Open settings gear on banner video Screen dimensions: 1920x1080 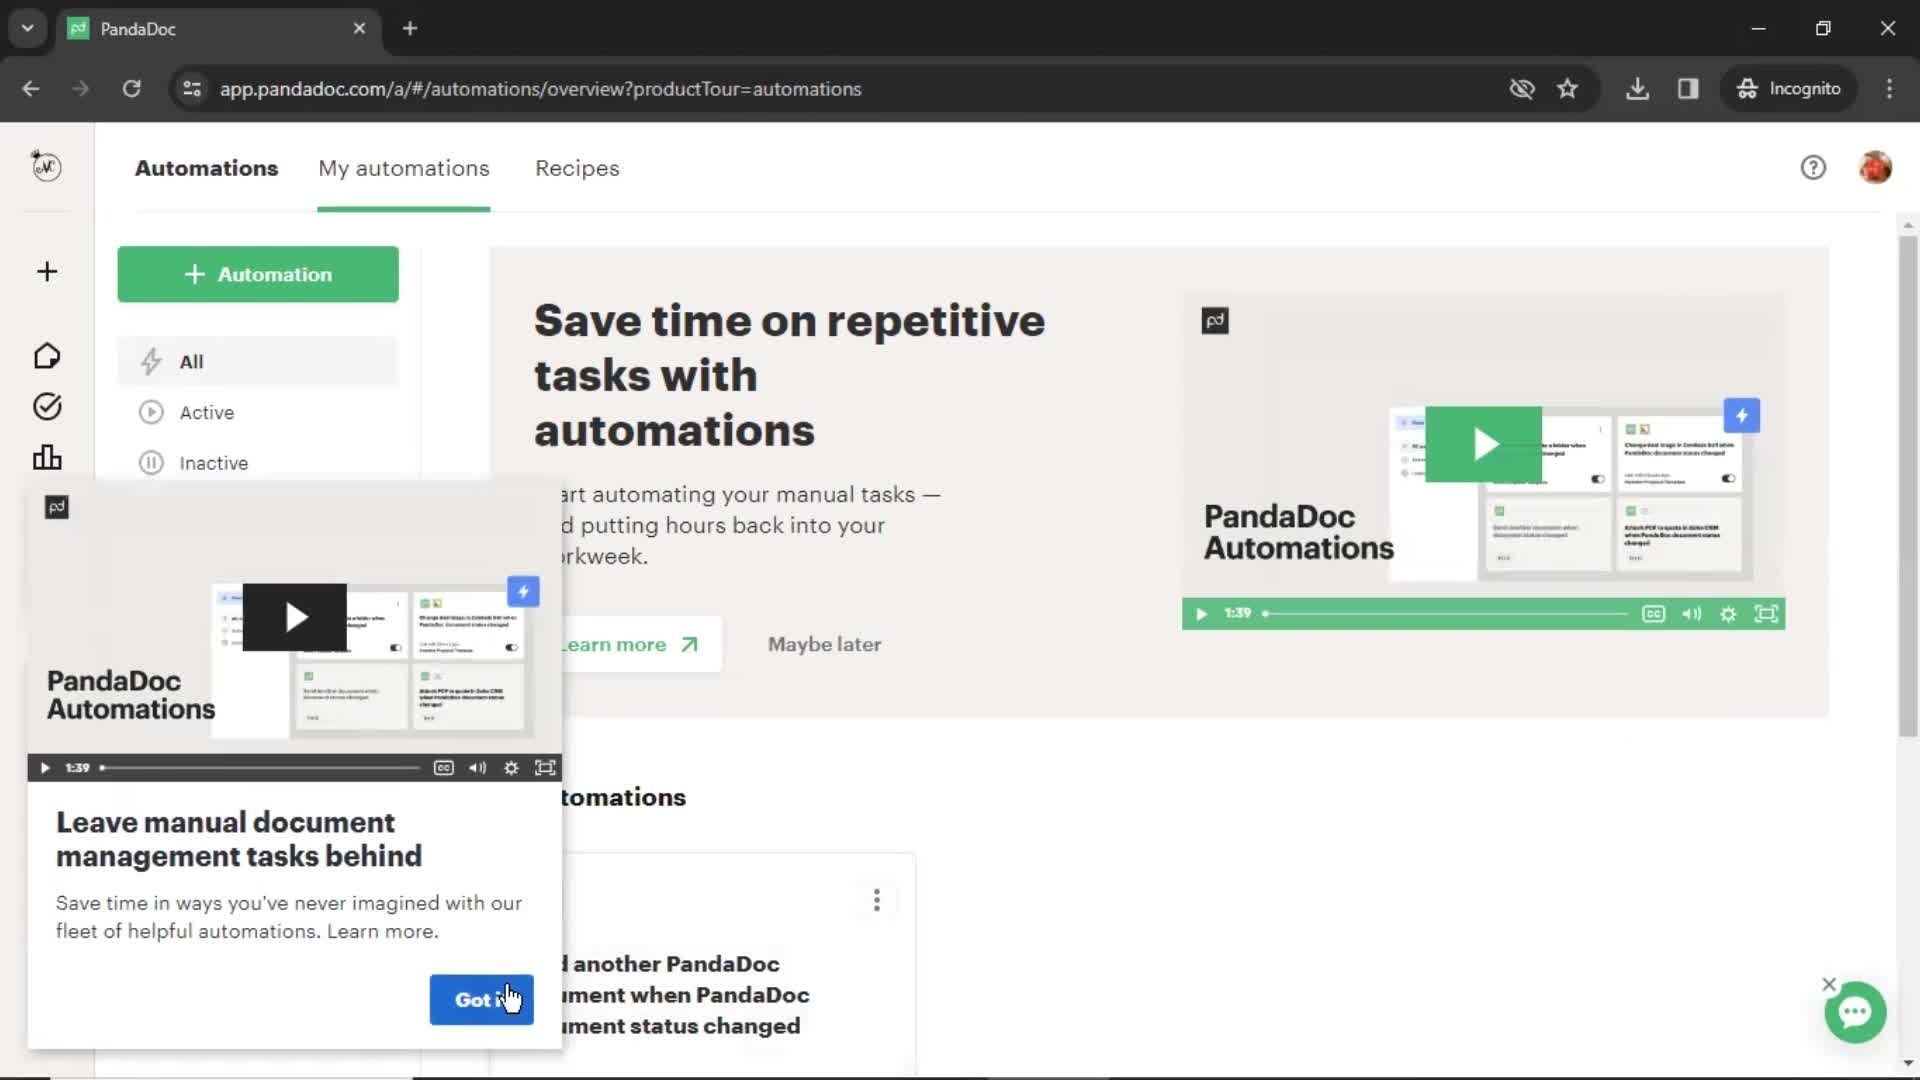click(x=1728, y=614)
